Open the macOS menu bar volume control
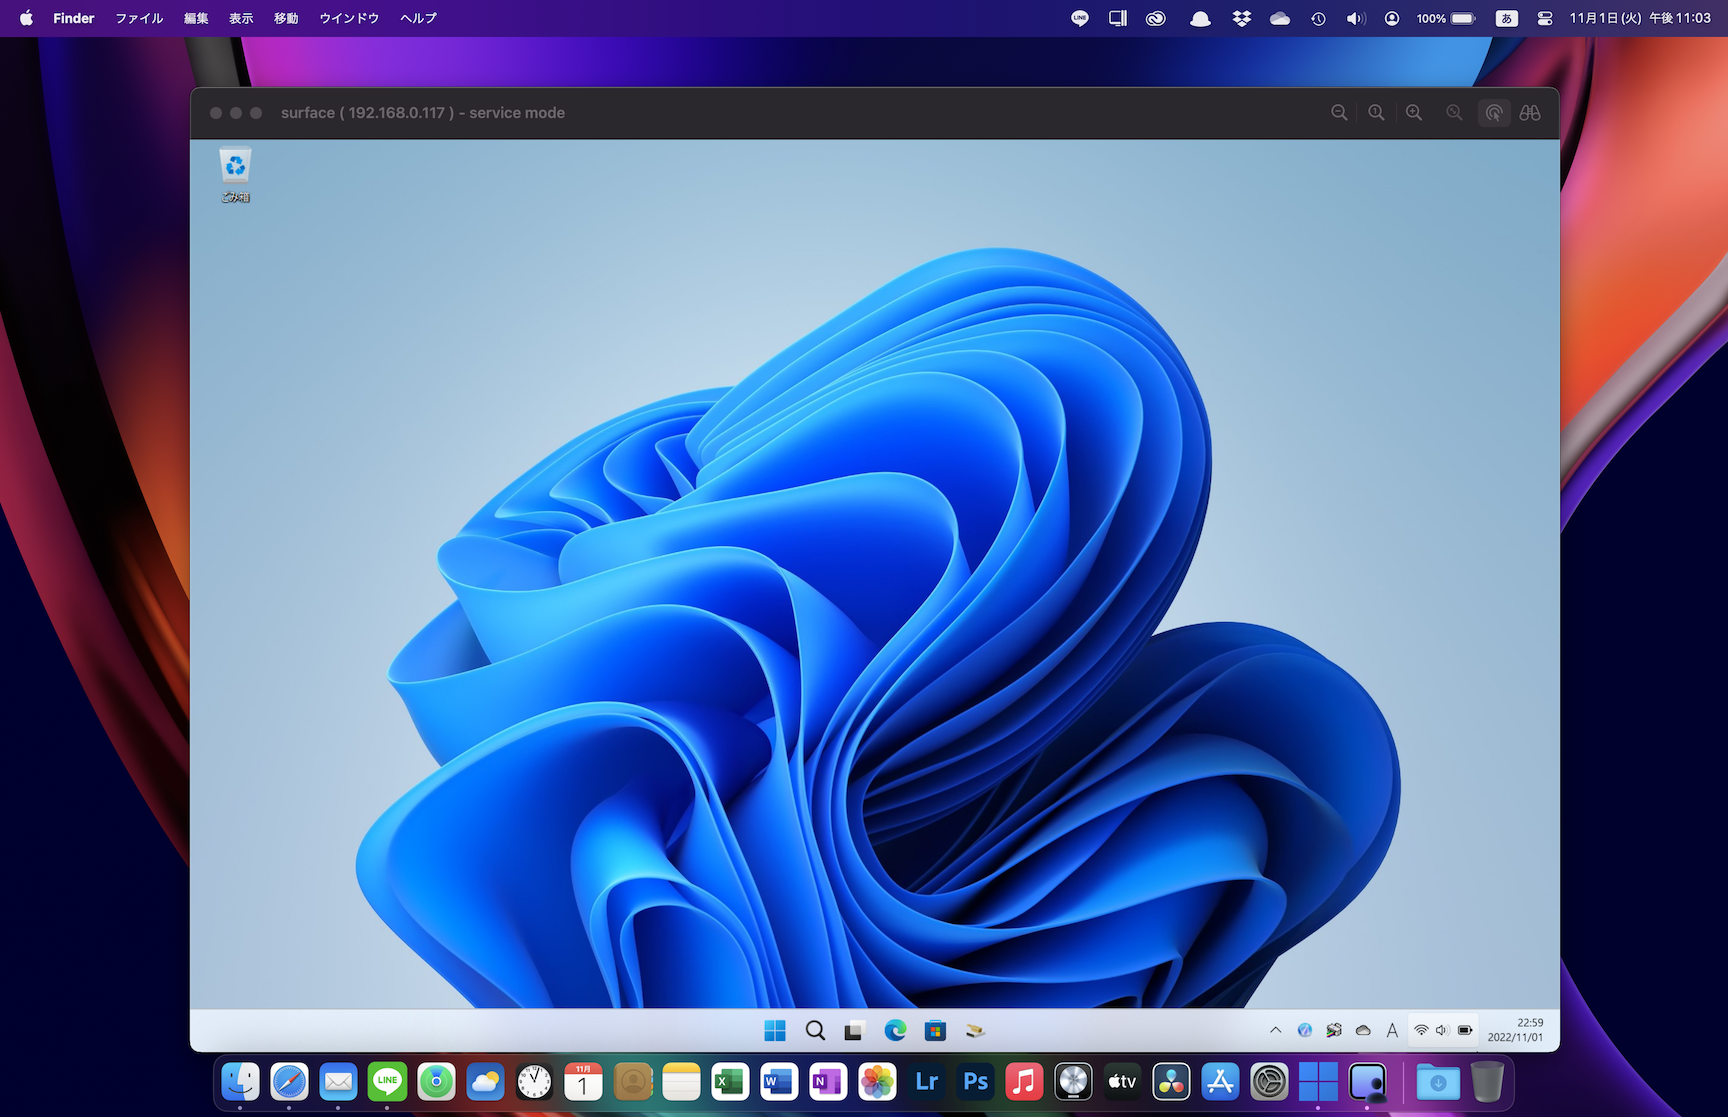1728x1117 pixels. coord(1356,18)
